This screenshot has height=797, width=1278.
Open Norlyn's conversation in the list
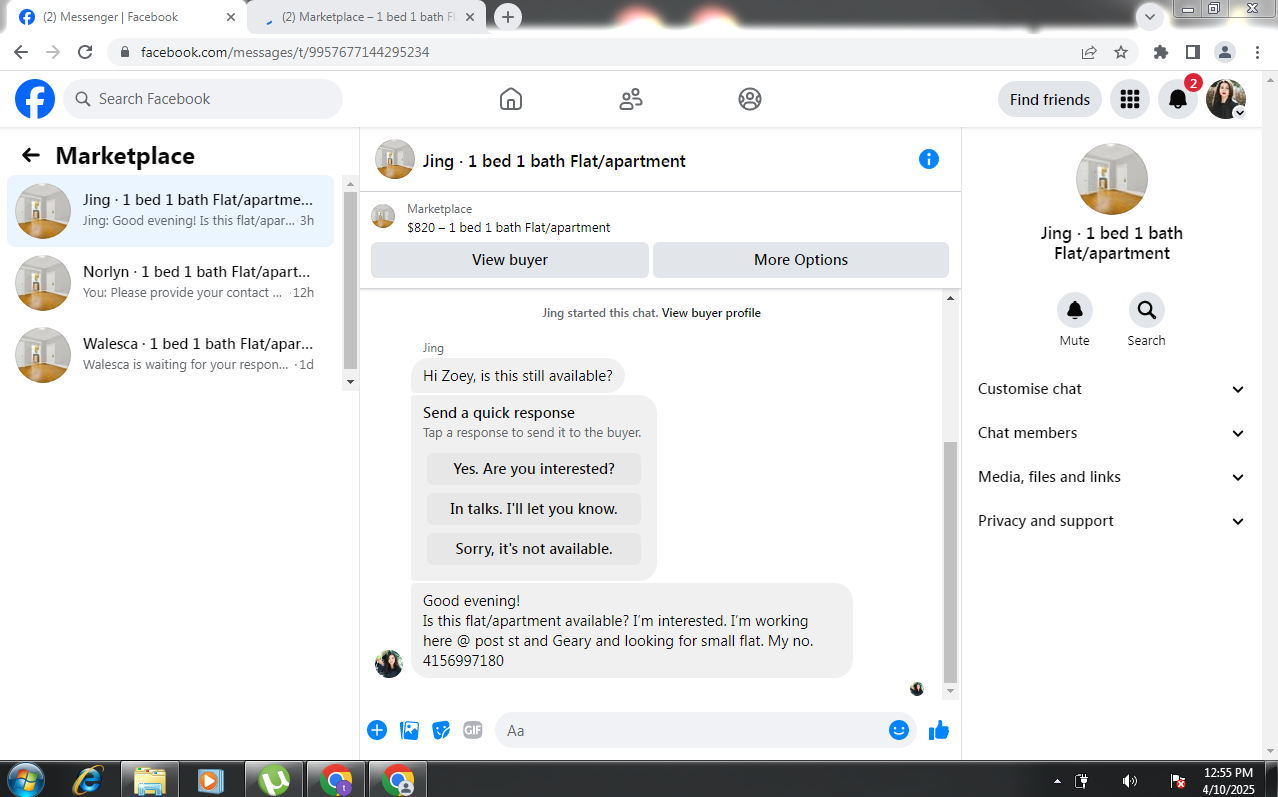click(x=171, y=282)
